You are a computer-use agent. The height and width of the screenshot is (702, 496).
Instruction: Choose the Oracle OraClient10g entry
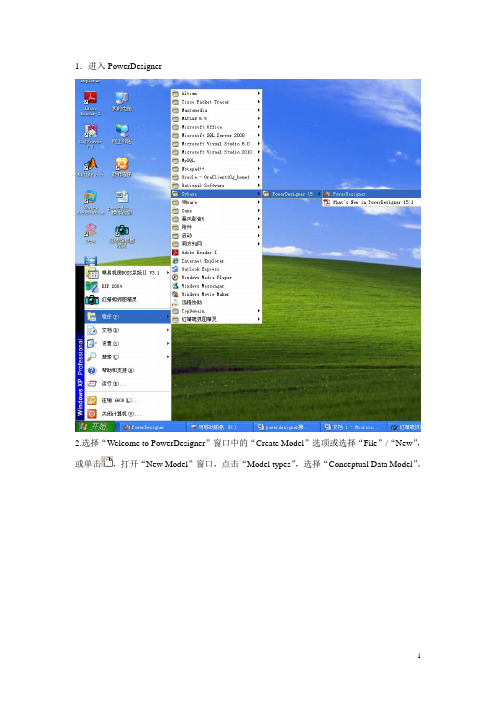[216, 177]
